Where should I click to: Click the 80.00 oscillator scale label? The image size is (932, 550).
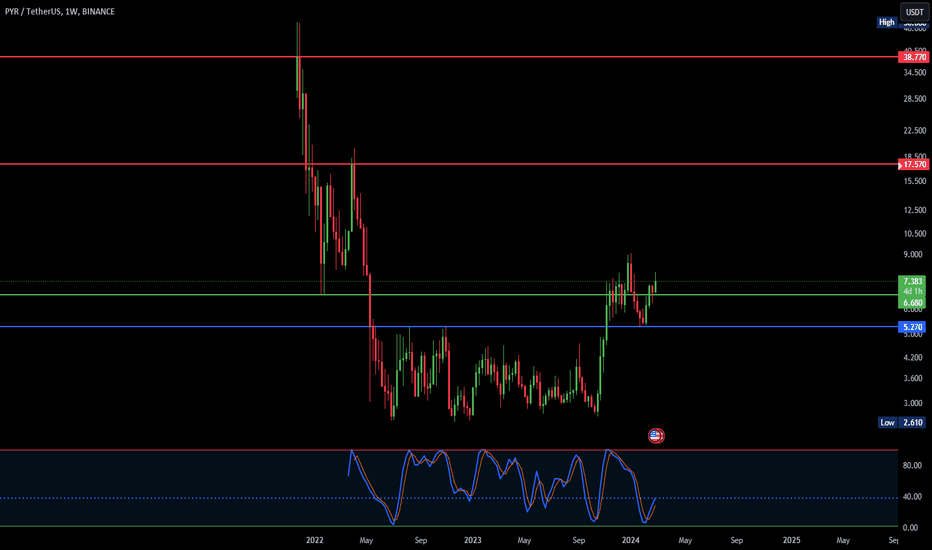(912, 466)
